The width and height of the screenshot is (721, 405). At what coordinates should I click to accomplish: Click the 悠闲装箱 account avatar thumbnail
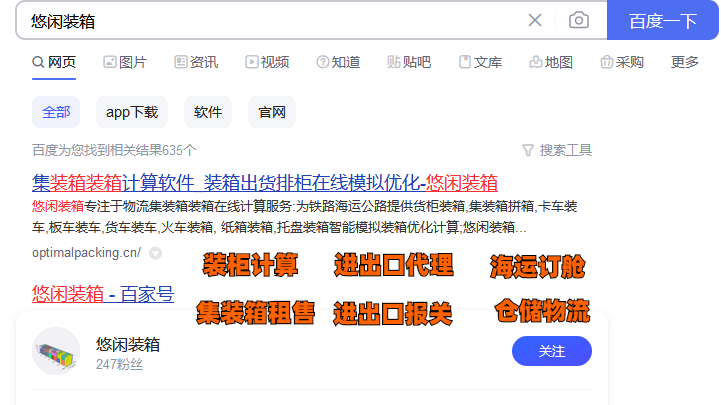click(56, 351)
